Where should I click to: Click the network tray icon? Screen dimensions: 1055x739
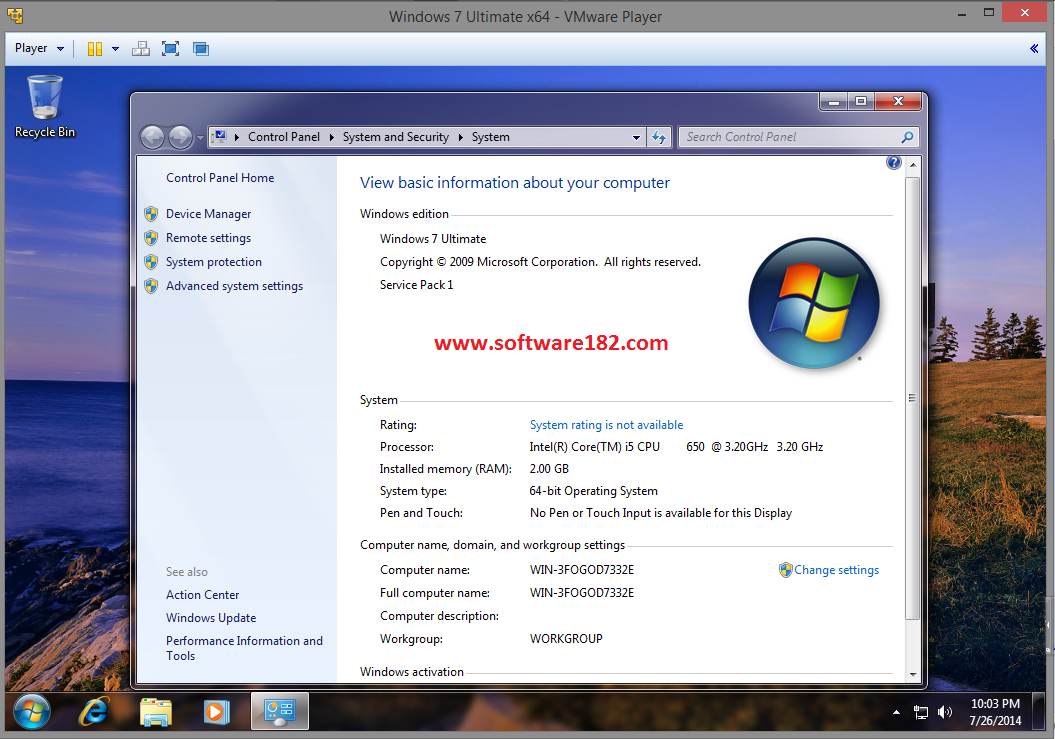pos(920,712)
